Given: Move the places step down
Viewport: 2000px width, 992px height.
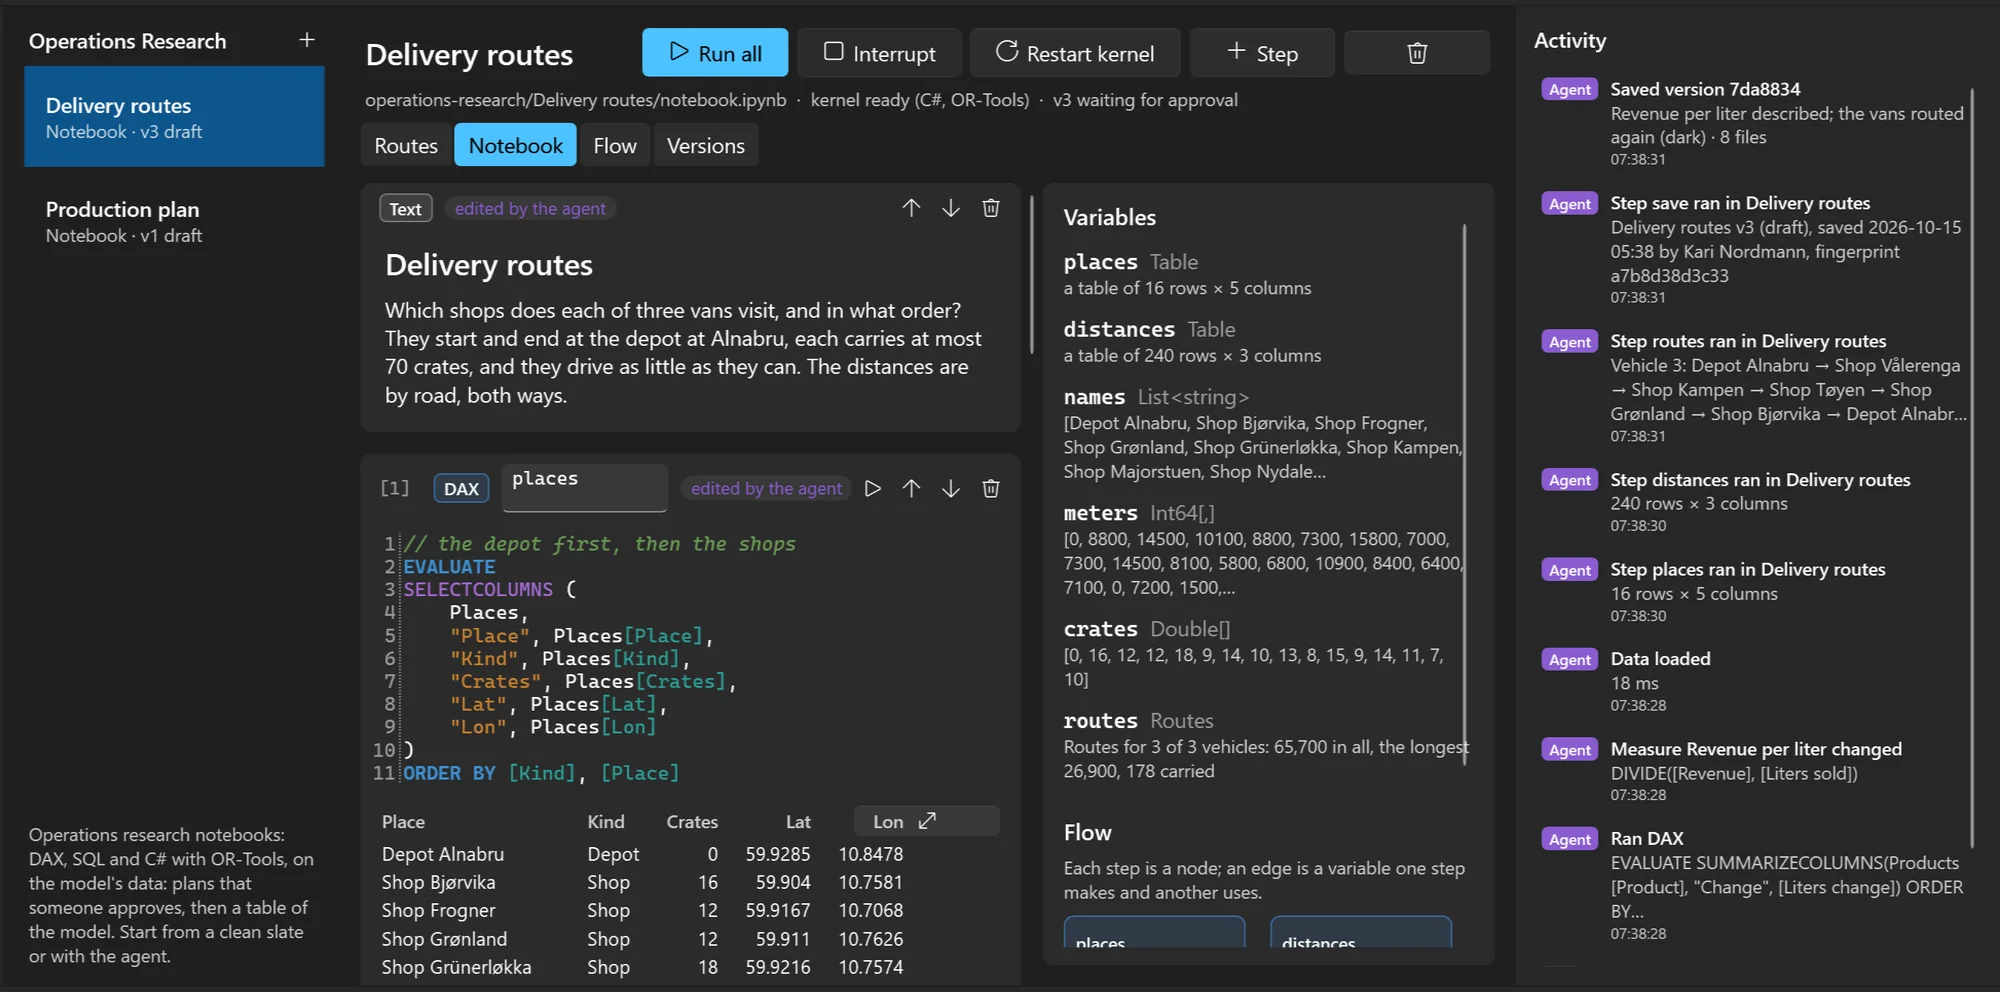Looking at the screenshot, I should point(951,488).
